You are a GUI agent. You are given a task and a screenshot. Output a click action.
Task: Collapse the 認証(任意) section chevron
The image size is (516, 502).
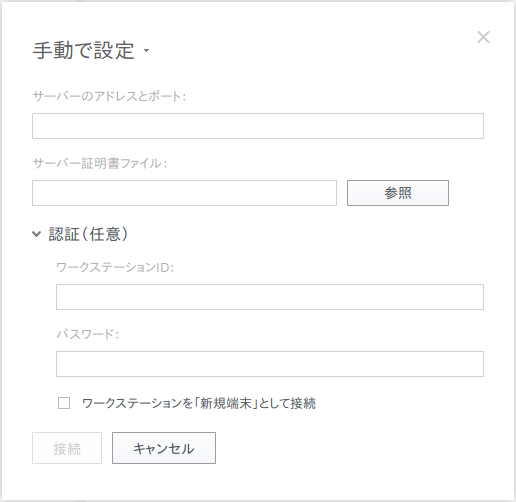pyautogui.click(x=36, y=234)
